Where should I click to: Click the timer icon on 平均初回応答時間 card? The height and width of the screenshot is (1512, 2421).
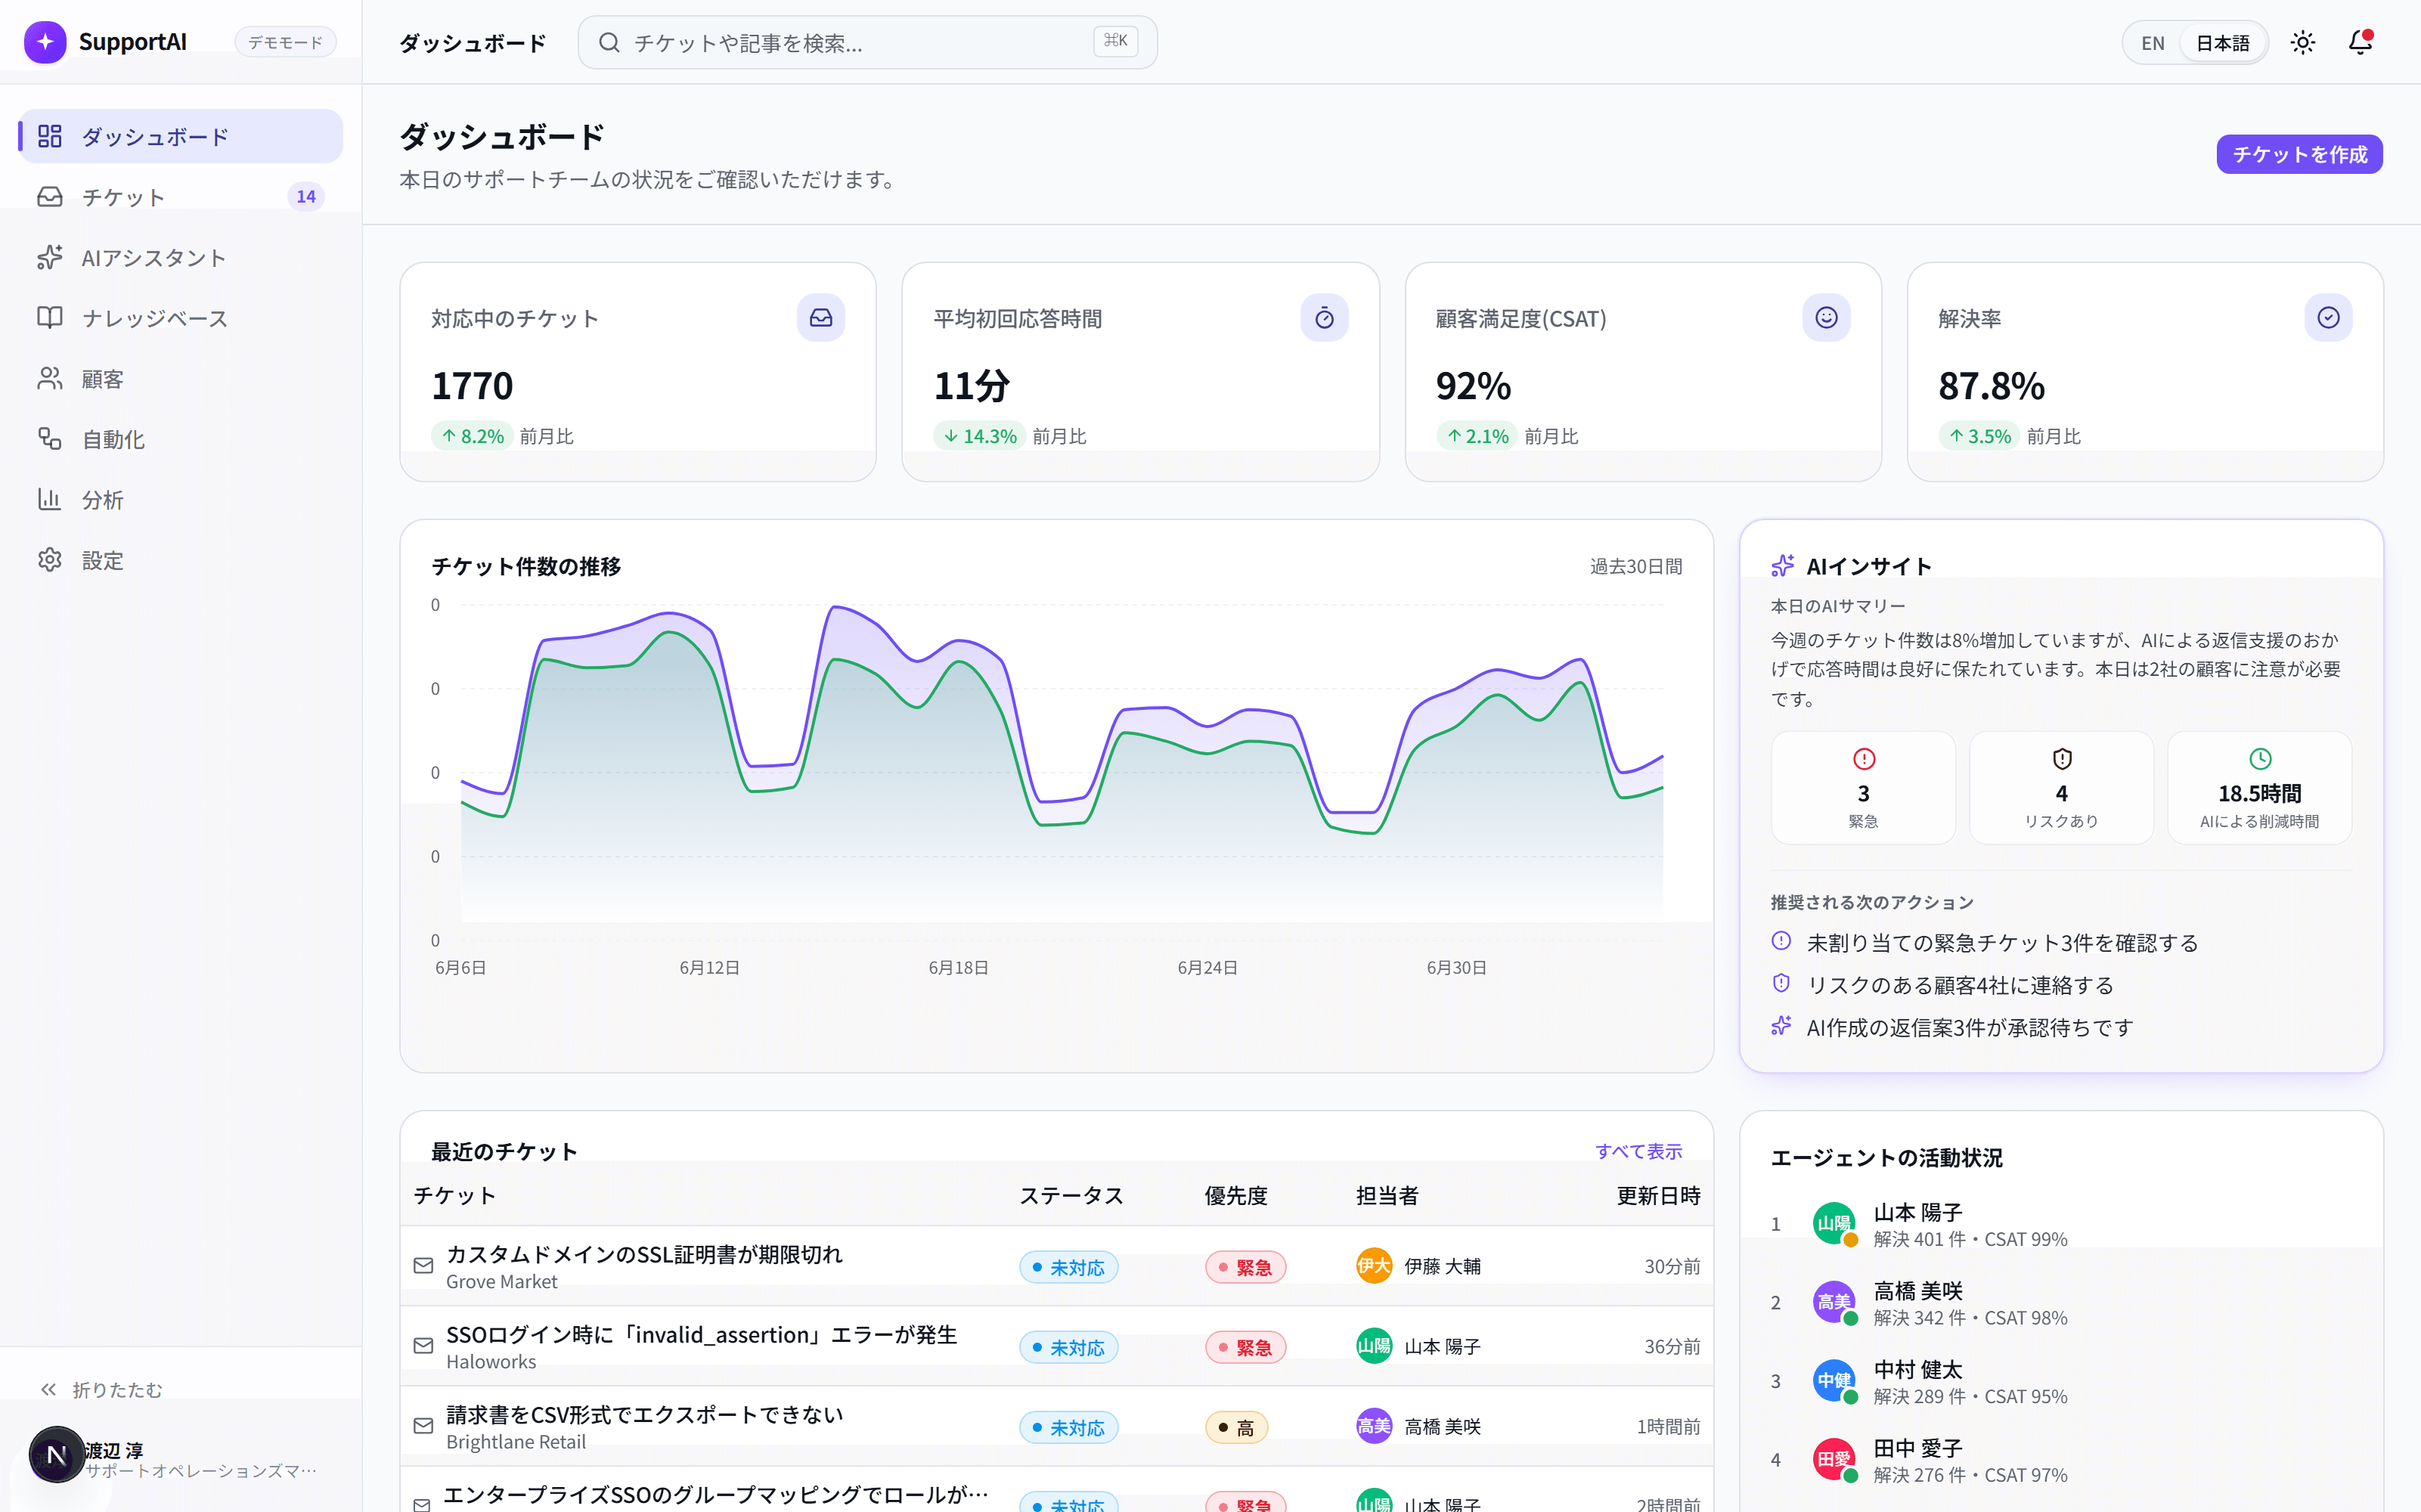(x=1324, y=318)
